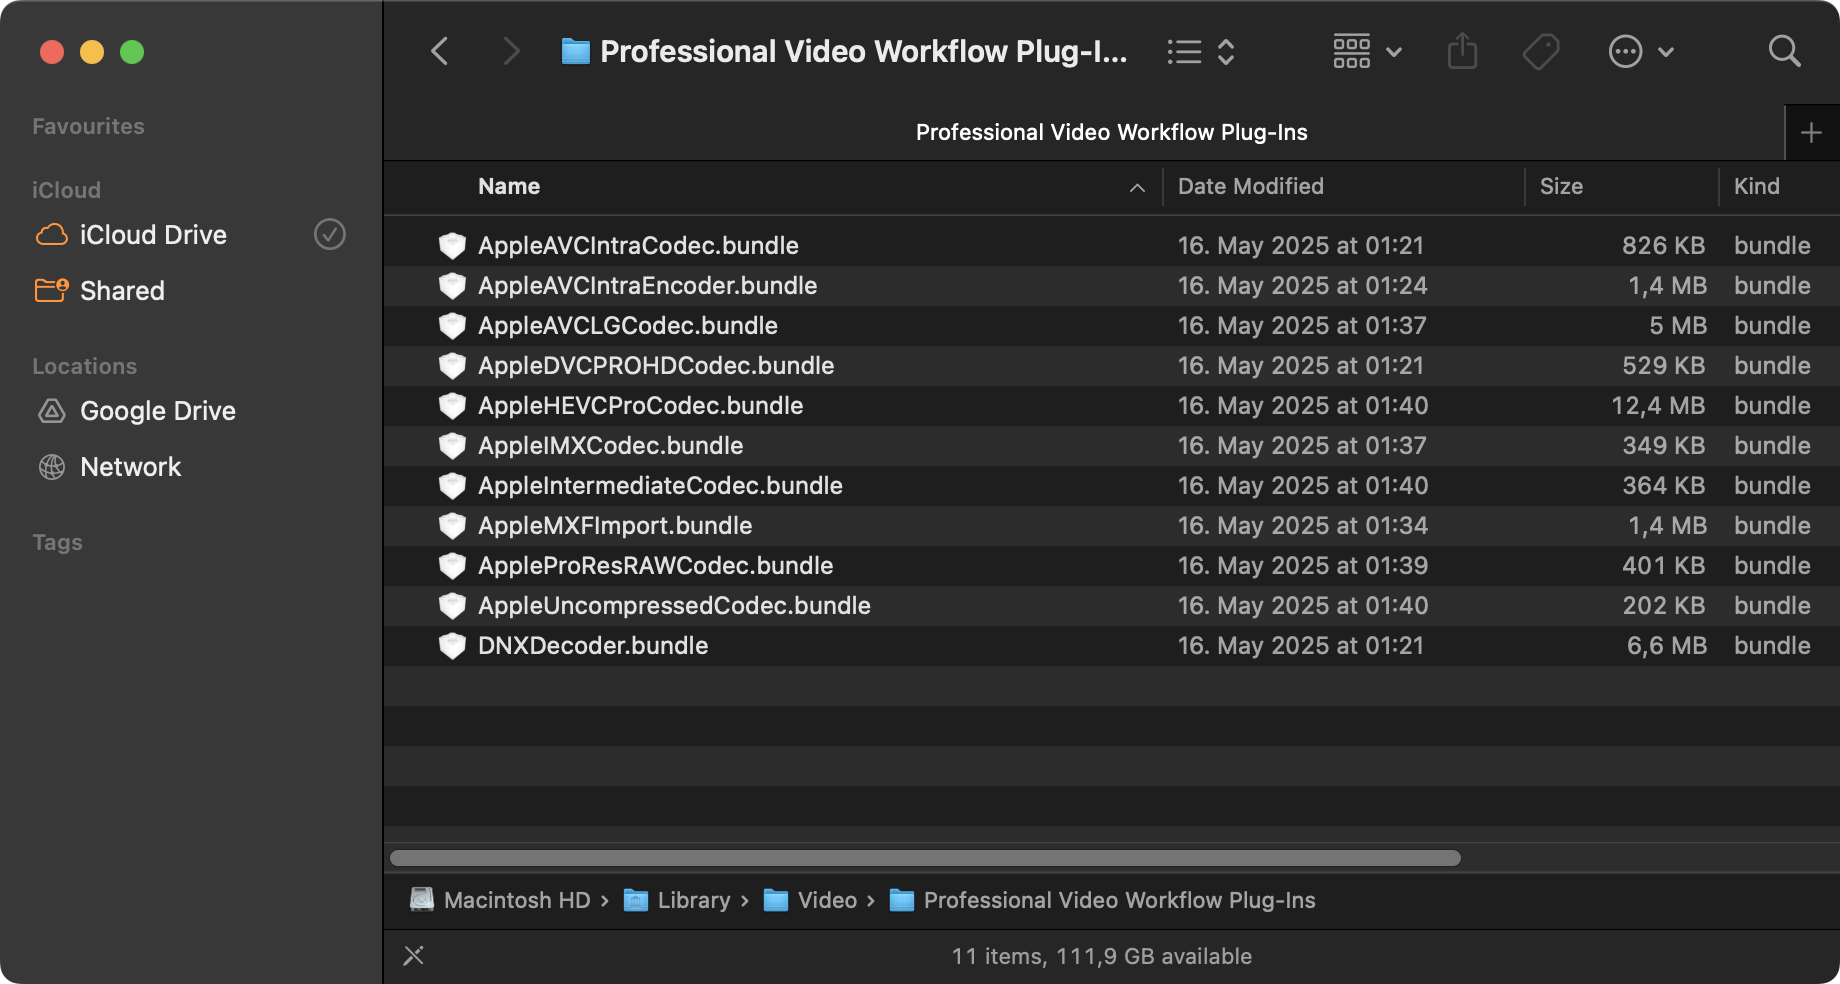Click the date 16. May 2025 at 01:34
The width and height of the screenshot is (1840, 984).
1303,525
